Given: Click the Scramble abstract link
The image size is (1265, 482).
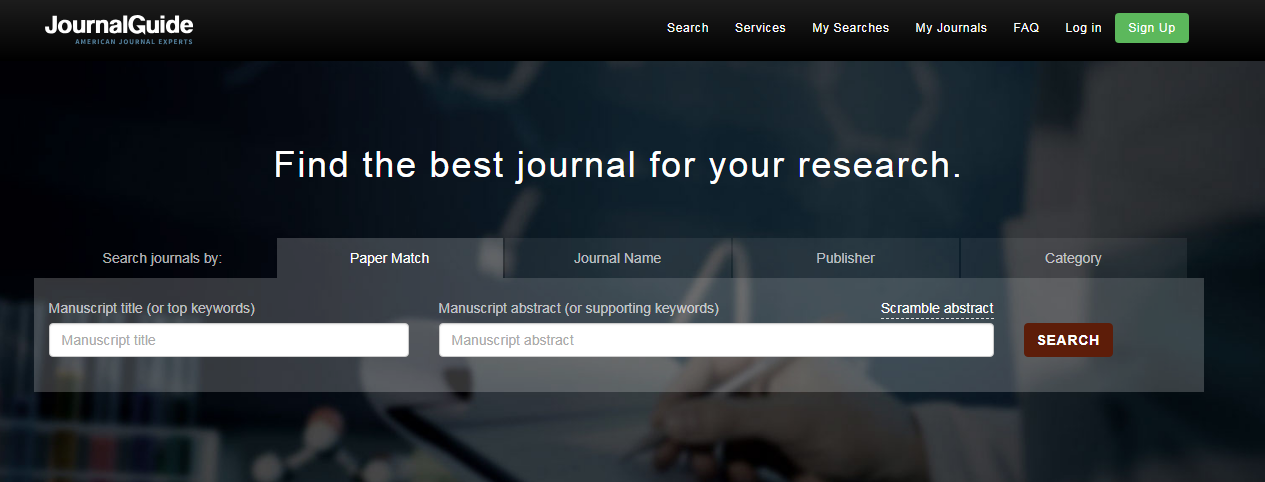Looking at the screenshot, I should [937, 308].
